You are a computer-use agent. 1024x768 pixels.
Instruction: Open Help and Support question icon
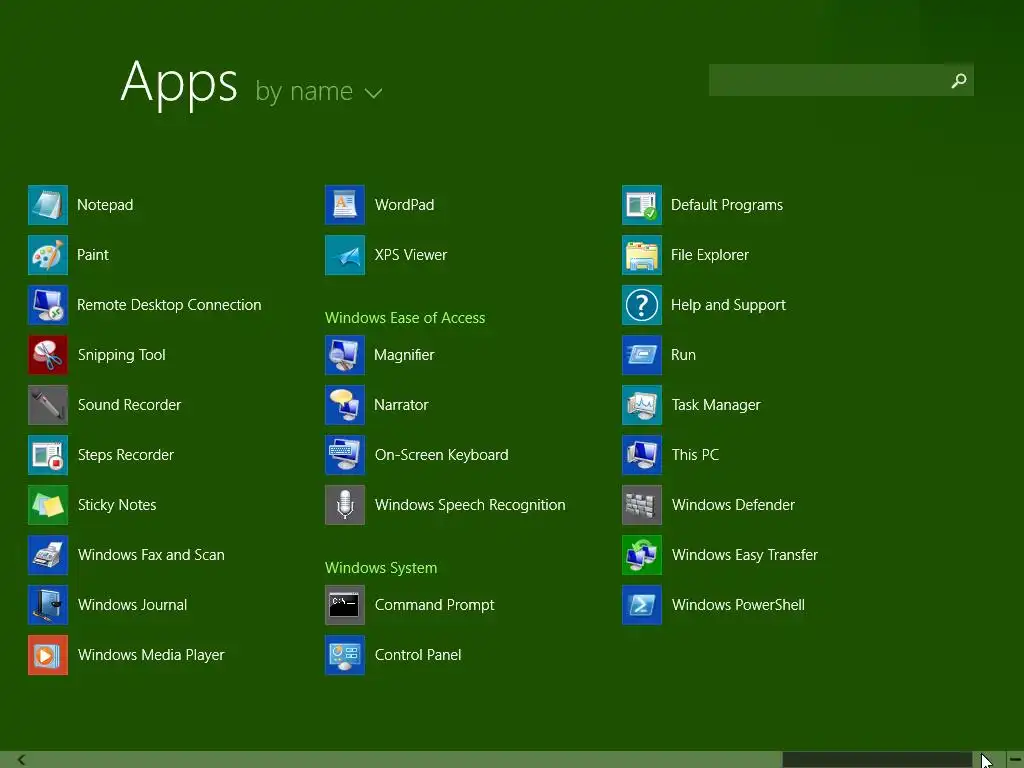pos(642,305)
